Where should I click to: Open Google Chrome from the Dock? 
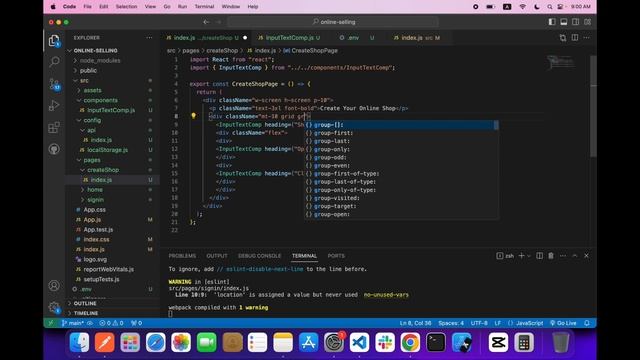(410, 342)
